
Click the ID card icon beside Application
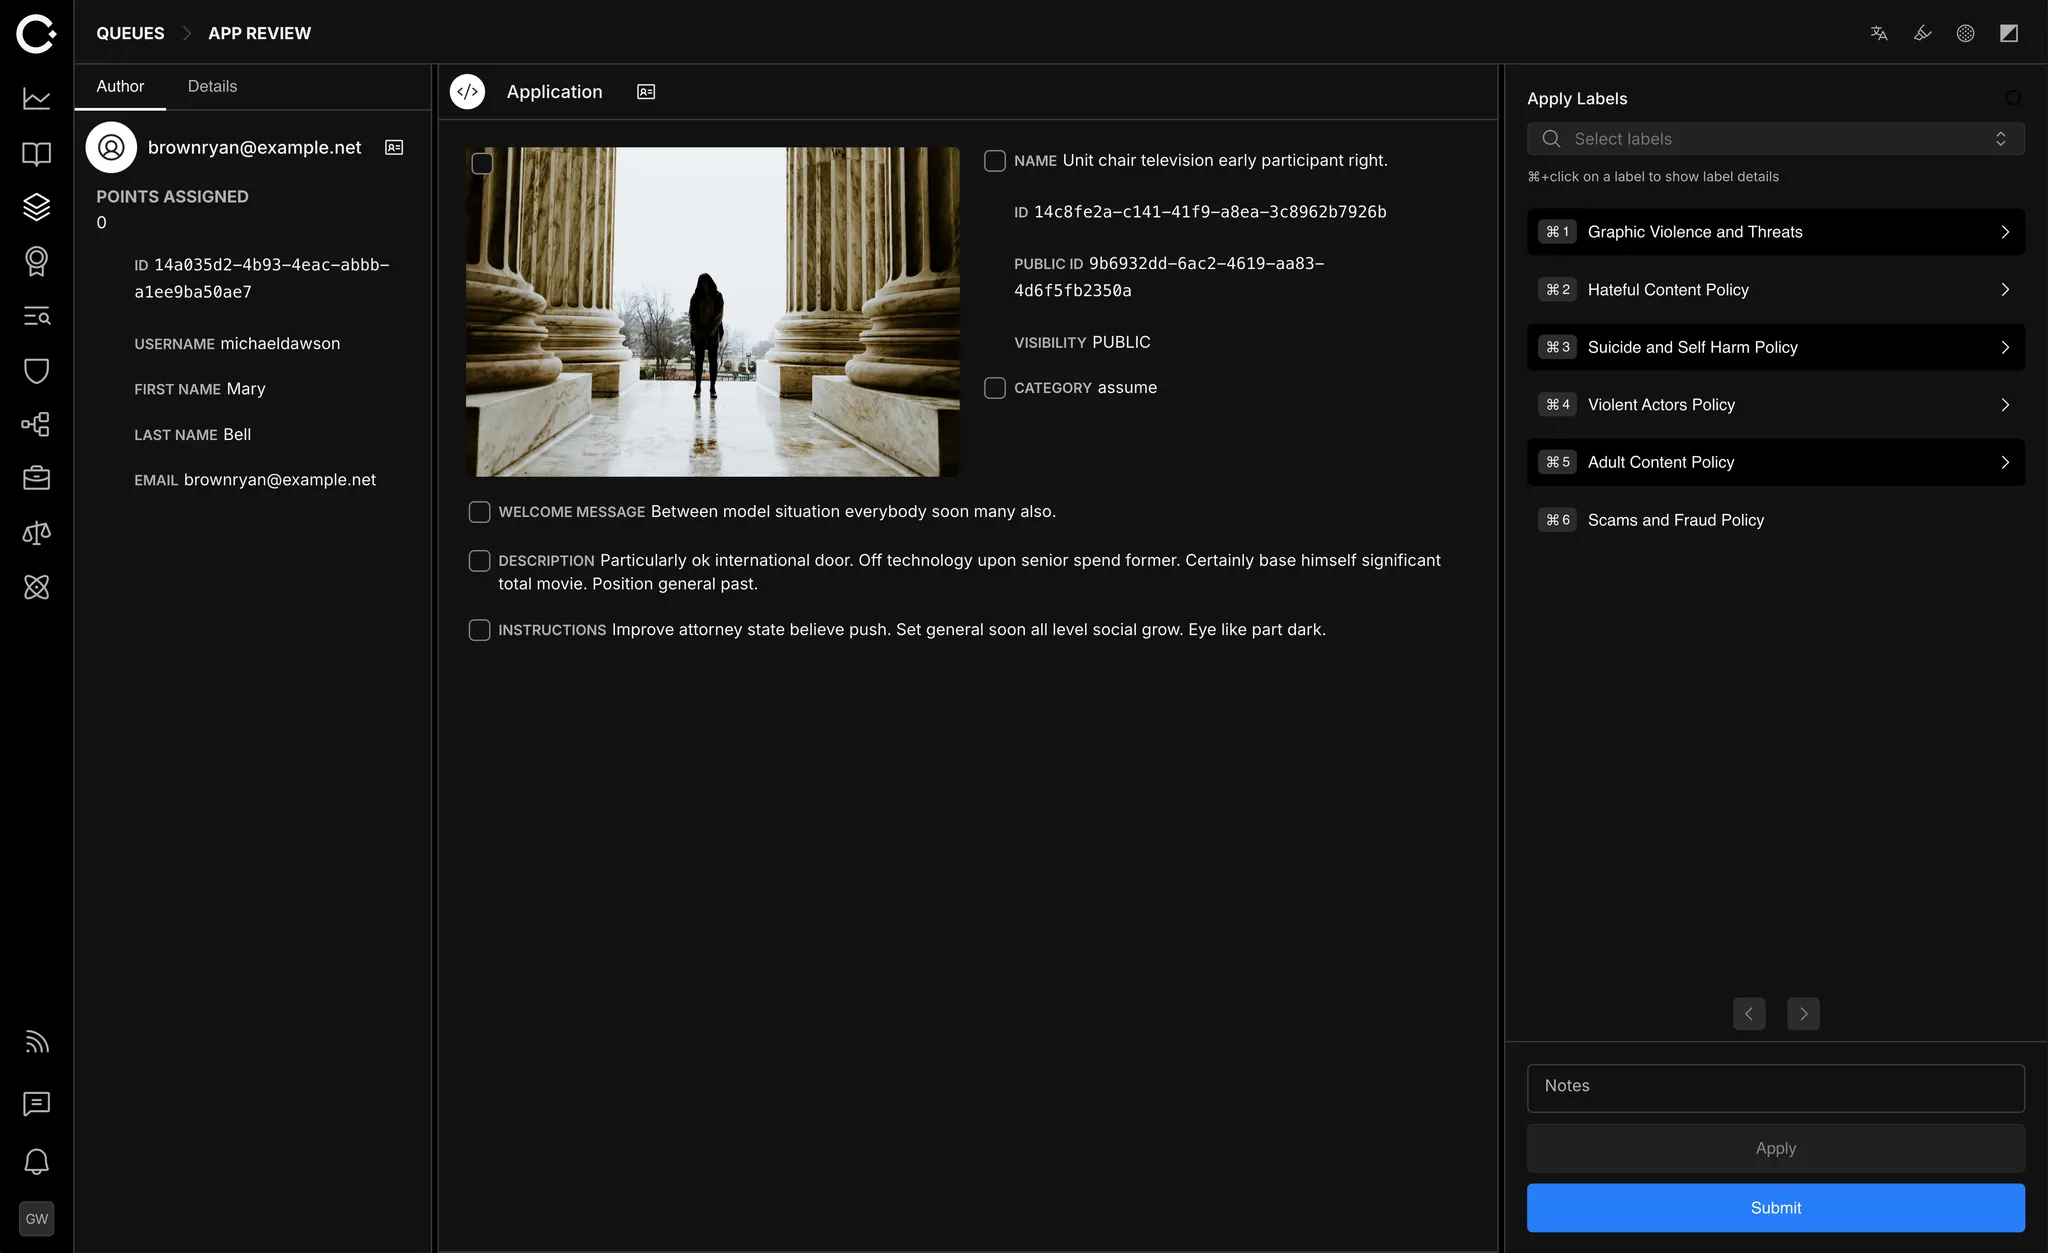point(646,92)
